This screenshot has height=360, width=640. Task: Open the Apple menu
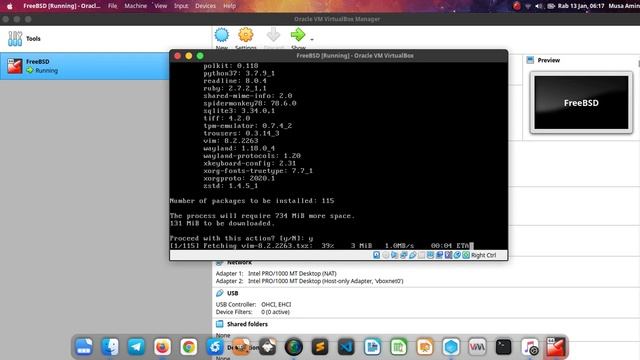click(x=9, y=6)
